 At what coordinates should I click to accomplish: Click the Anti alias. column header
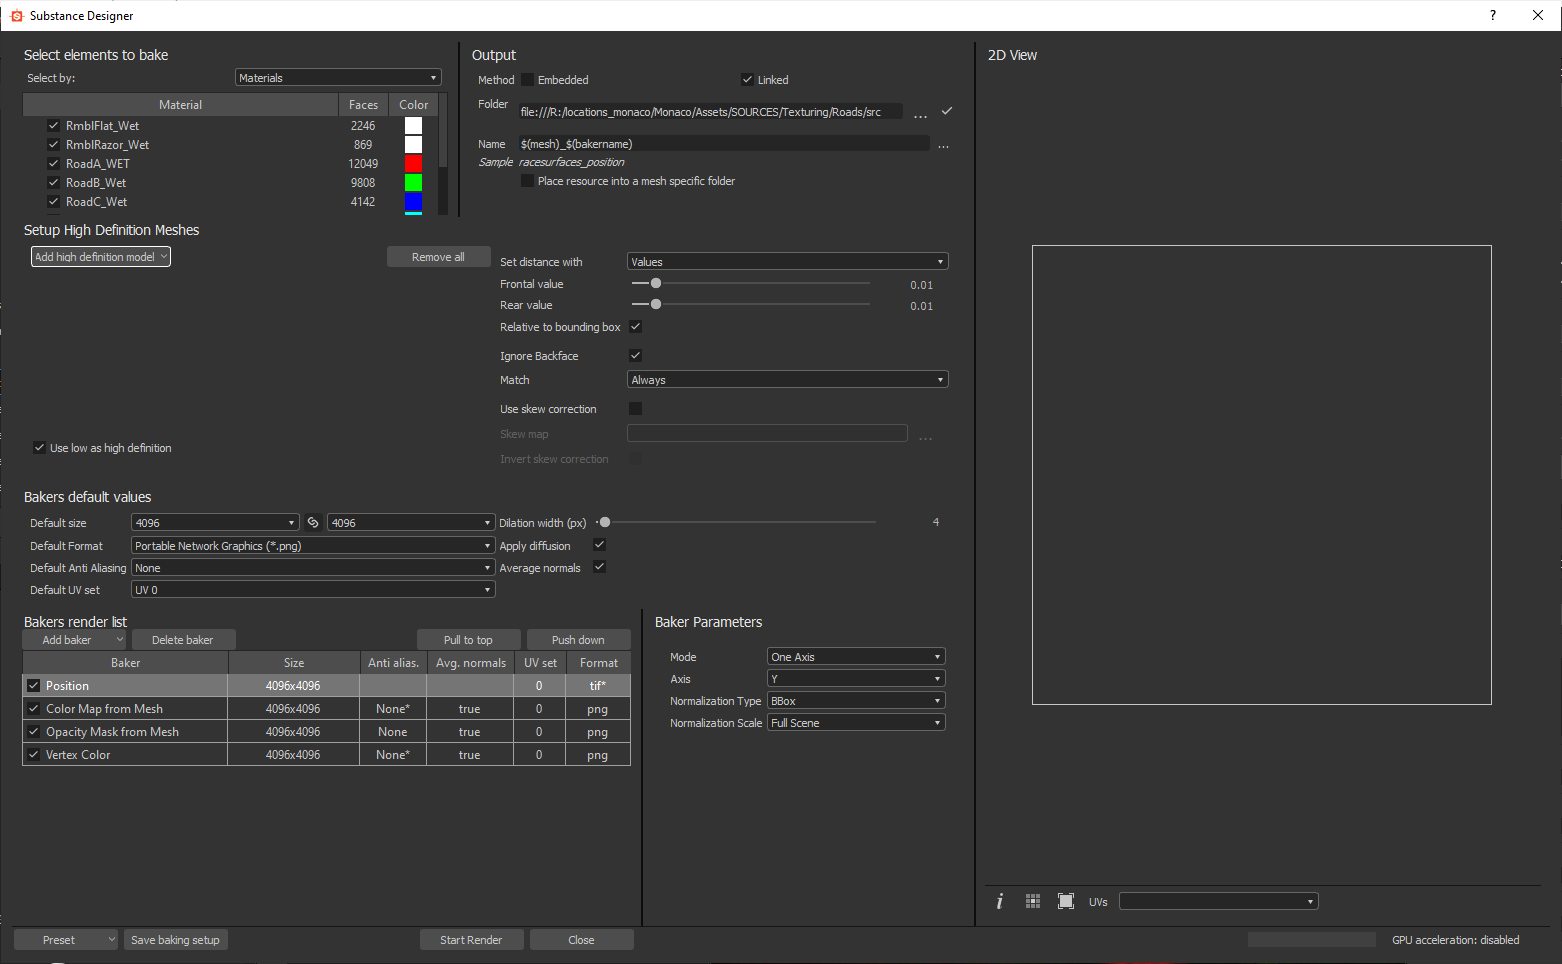coord(393,663)
